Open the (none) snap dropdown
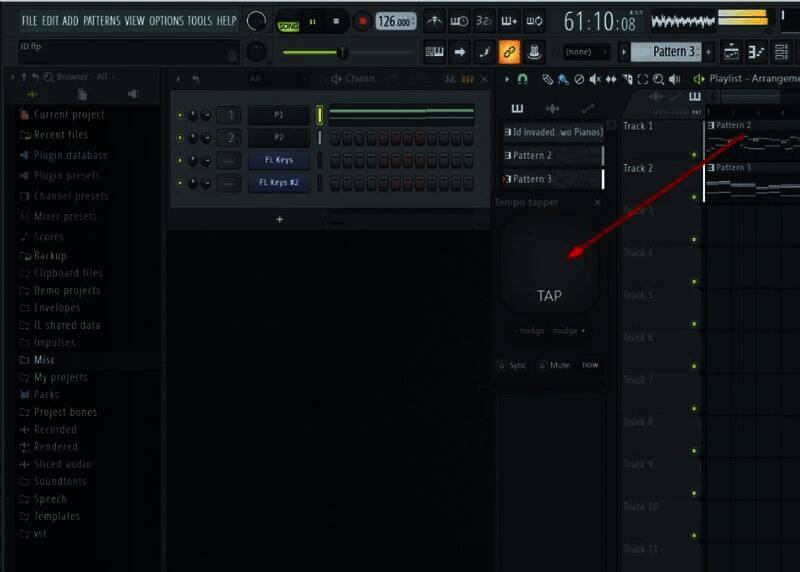The height and width of the screenshot is (572, 800). 585,52
